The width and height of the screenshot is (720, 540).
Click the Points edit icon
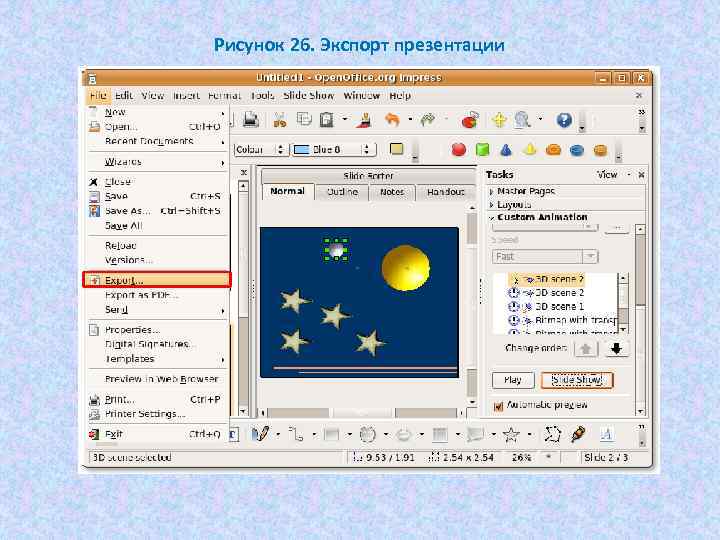point(552,433)
